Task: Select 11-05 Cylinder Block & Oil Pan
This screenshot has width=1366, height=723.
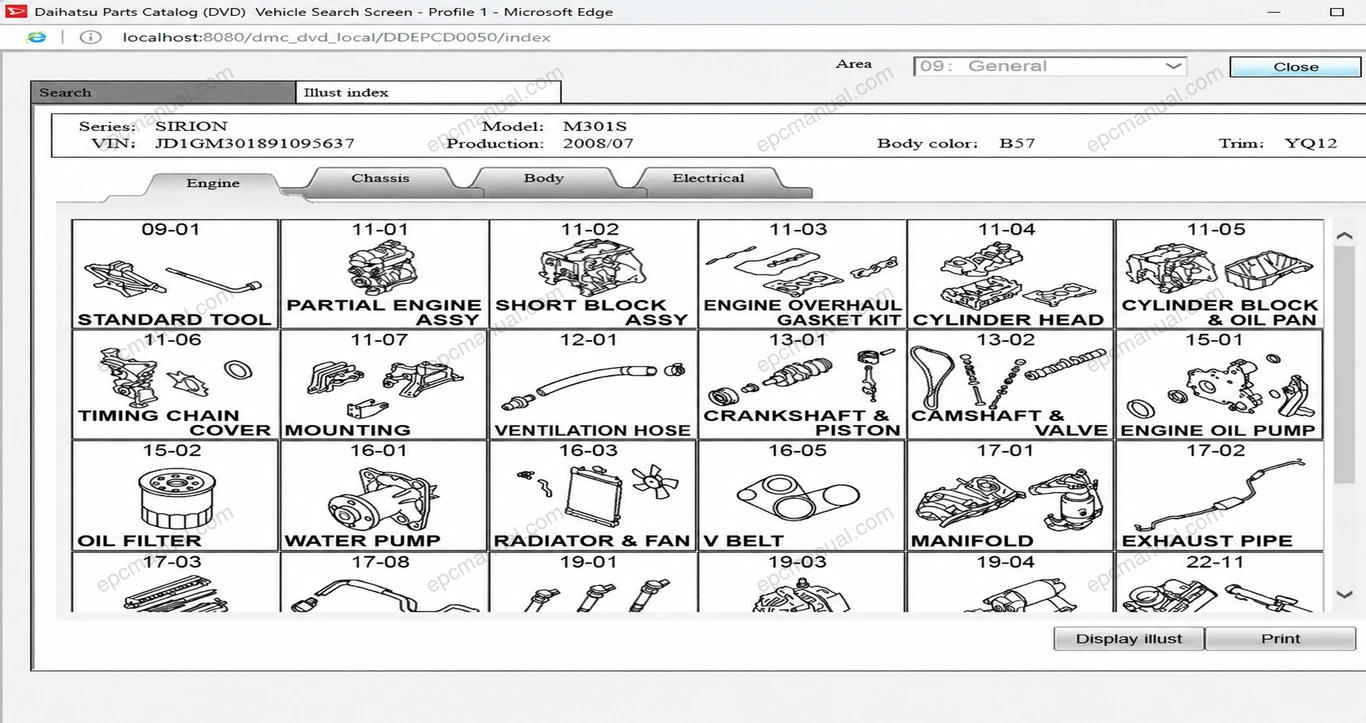Action: 1219,275
